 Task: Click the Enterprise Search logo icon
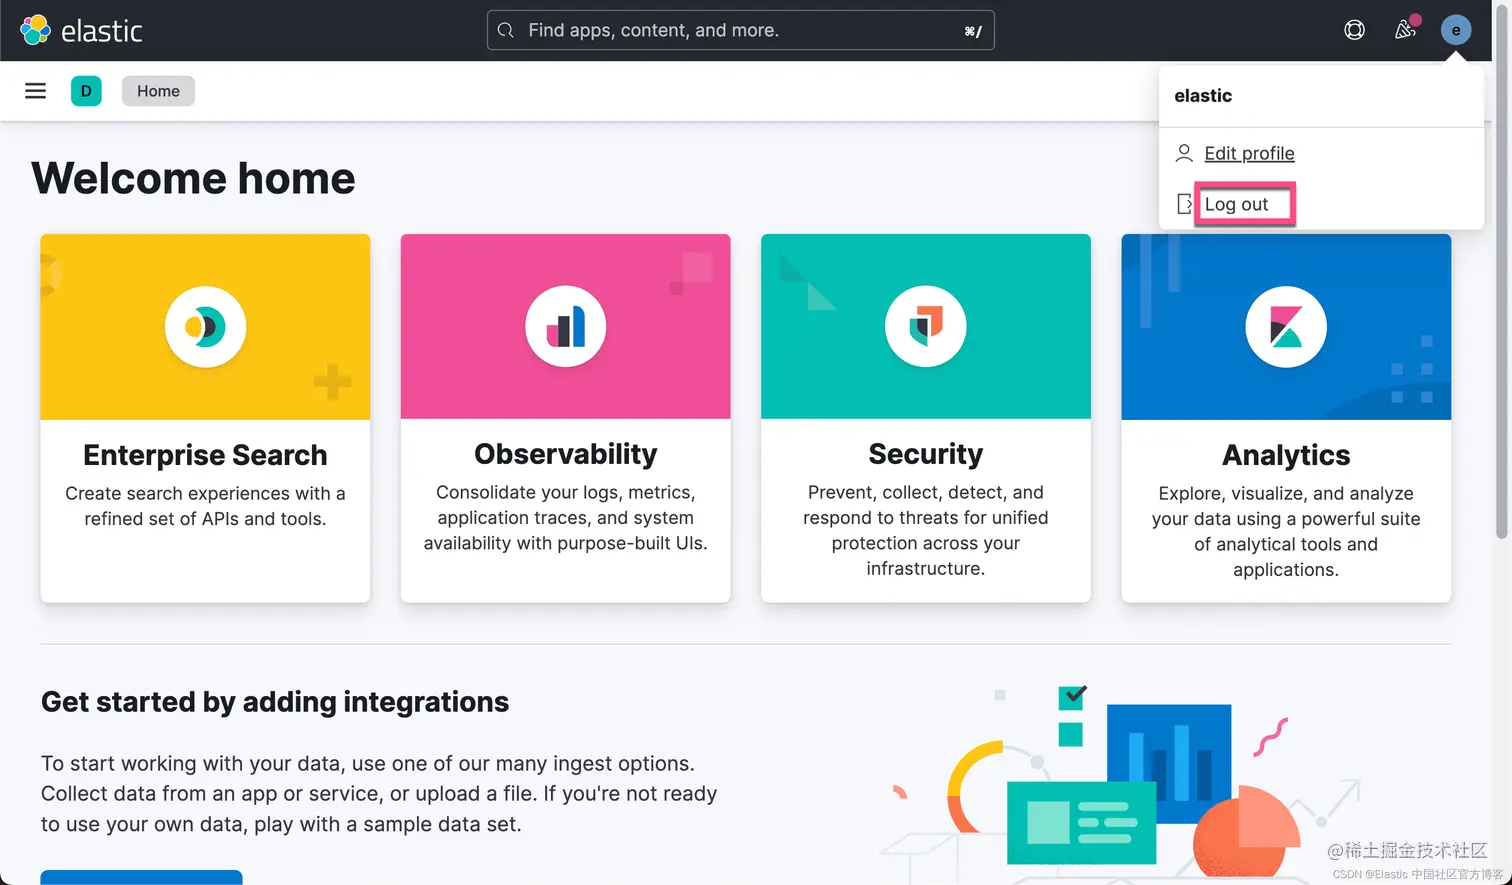pyautogui.click(x=205, y=327)
